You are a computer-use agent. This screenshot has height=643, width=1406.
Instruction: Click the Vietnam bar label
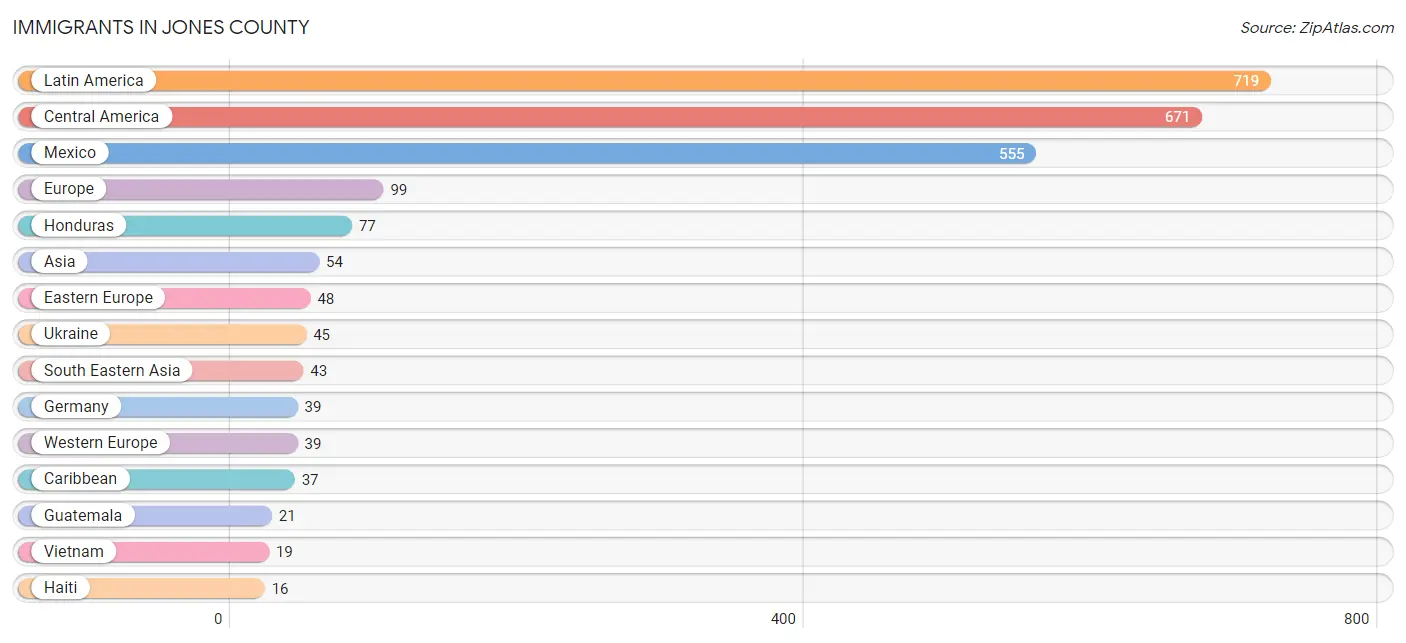(x=73, y=552)
